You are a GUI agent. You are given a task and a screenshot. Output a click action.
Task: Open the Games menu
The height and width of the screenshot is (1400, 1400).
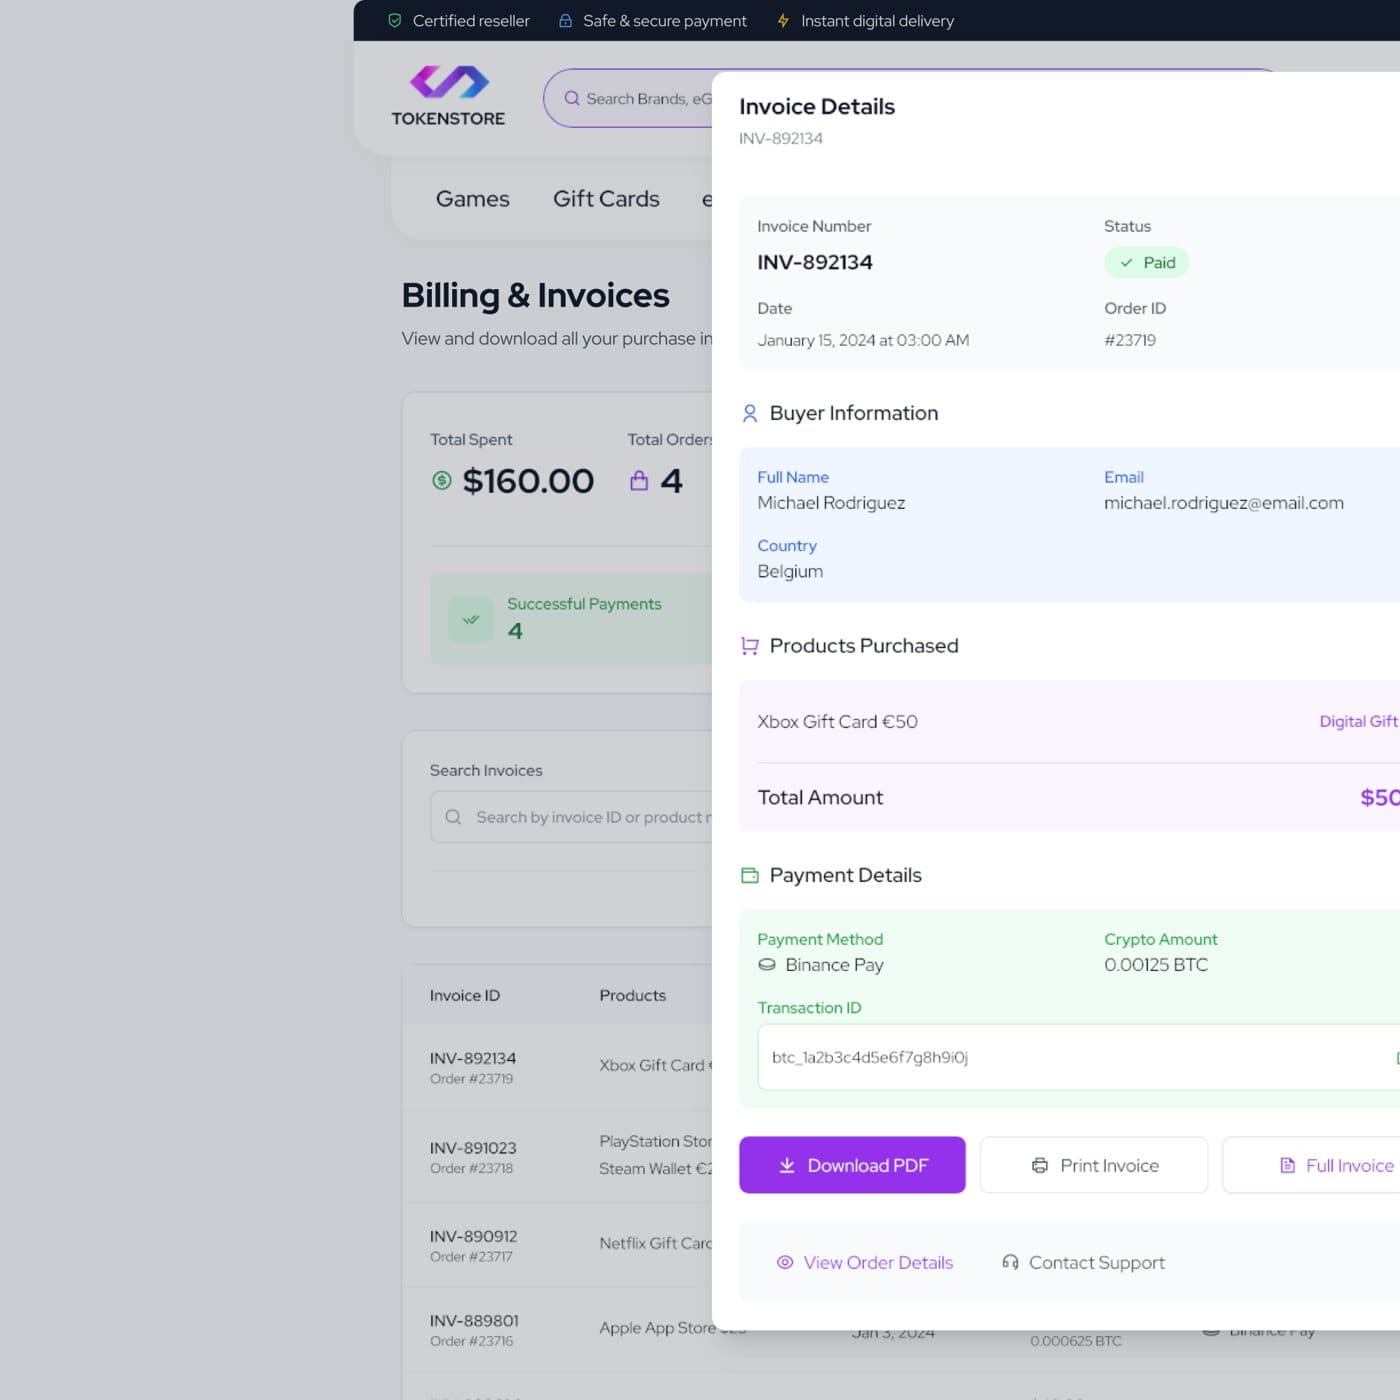tap(472, 199)
